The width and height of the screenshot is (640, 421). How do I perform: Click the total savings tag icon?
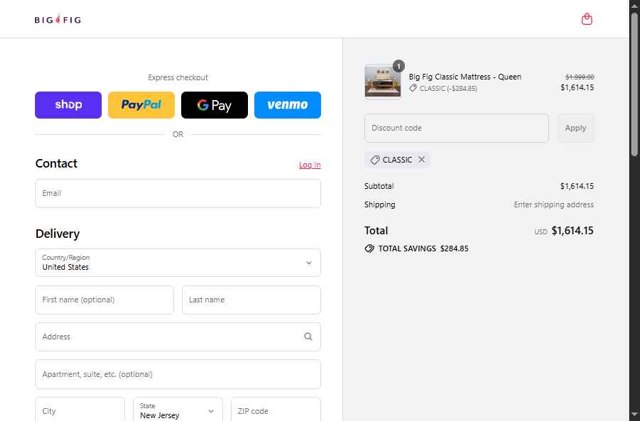tap(369, 249)
